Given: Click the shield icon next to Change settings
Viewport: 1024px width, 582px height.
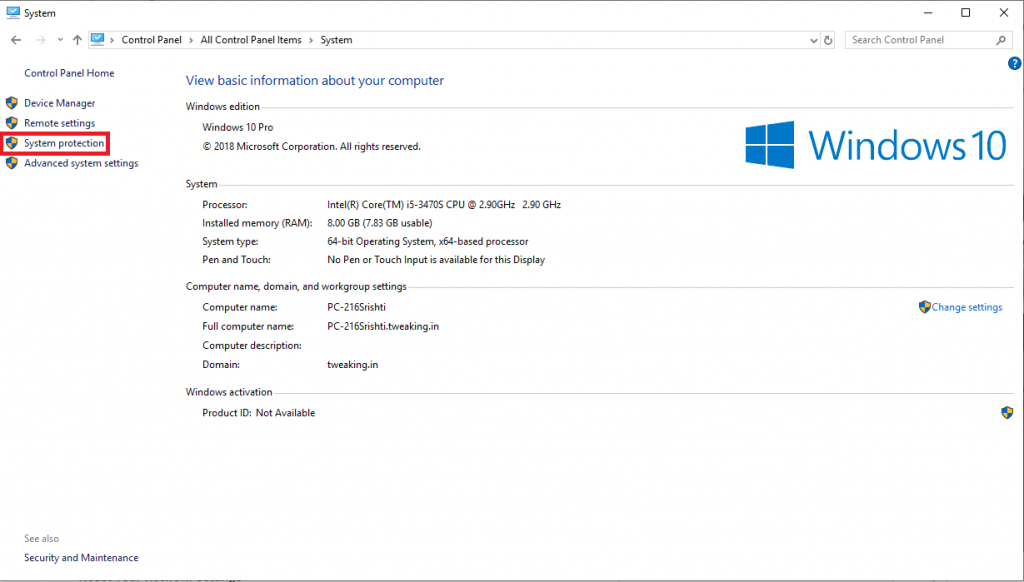Looking at the screenshot, I should [924, 307].
